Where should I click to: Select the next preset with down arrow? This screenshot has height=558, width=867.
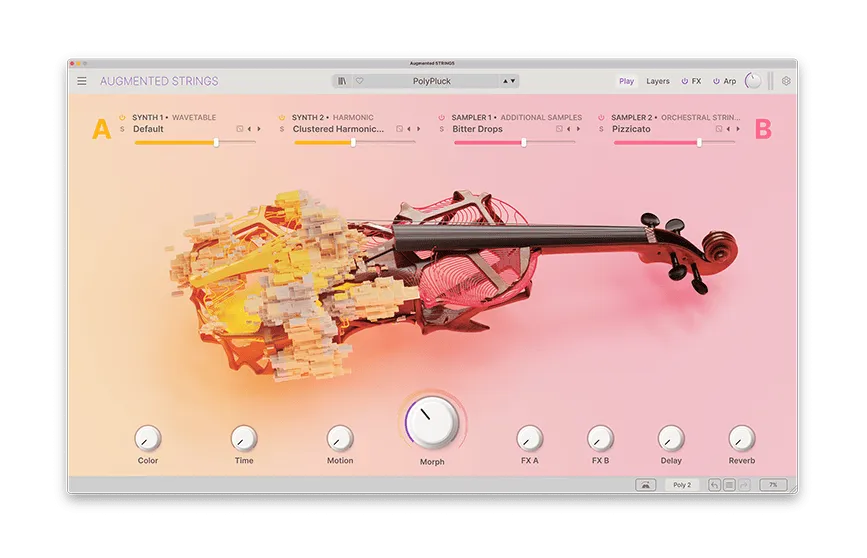[513, 81]
